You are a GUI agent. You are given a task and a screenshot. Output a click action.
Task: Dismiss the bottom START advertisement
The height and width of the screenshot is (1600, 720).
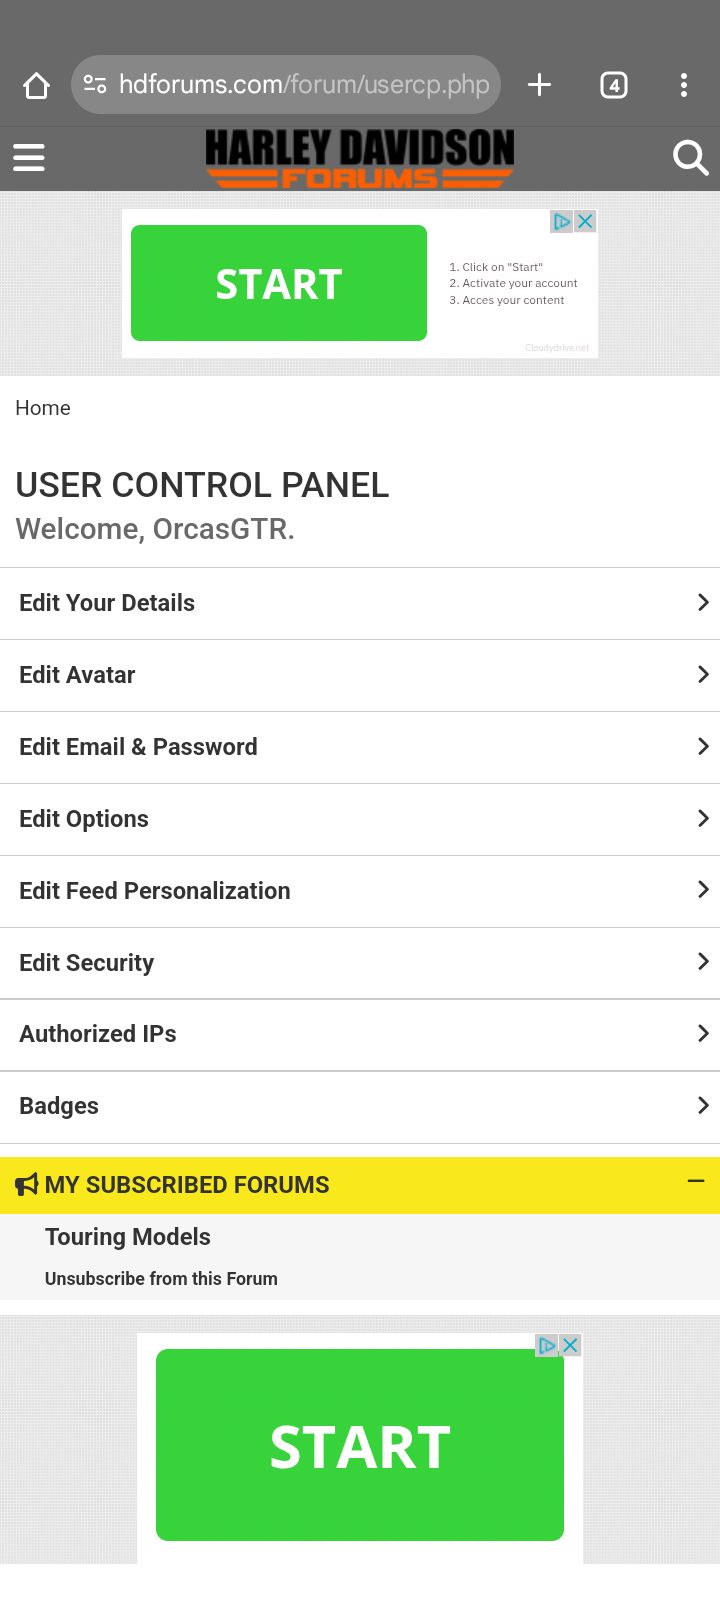(x=570, y=1345)
